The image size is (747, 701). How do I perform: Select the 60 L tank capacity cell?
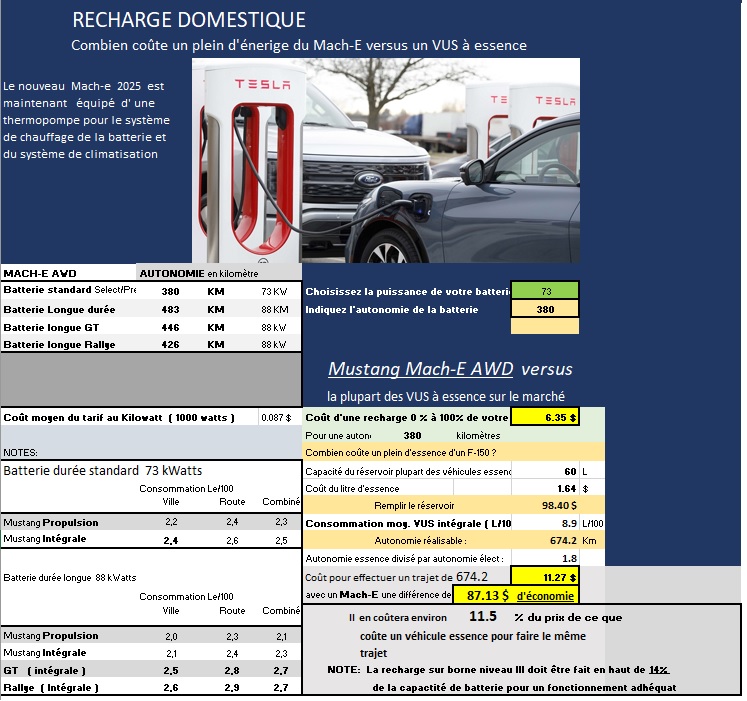pos(543,470)
